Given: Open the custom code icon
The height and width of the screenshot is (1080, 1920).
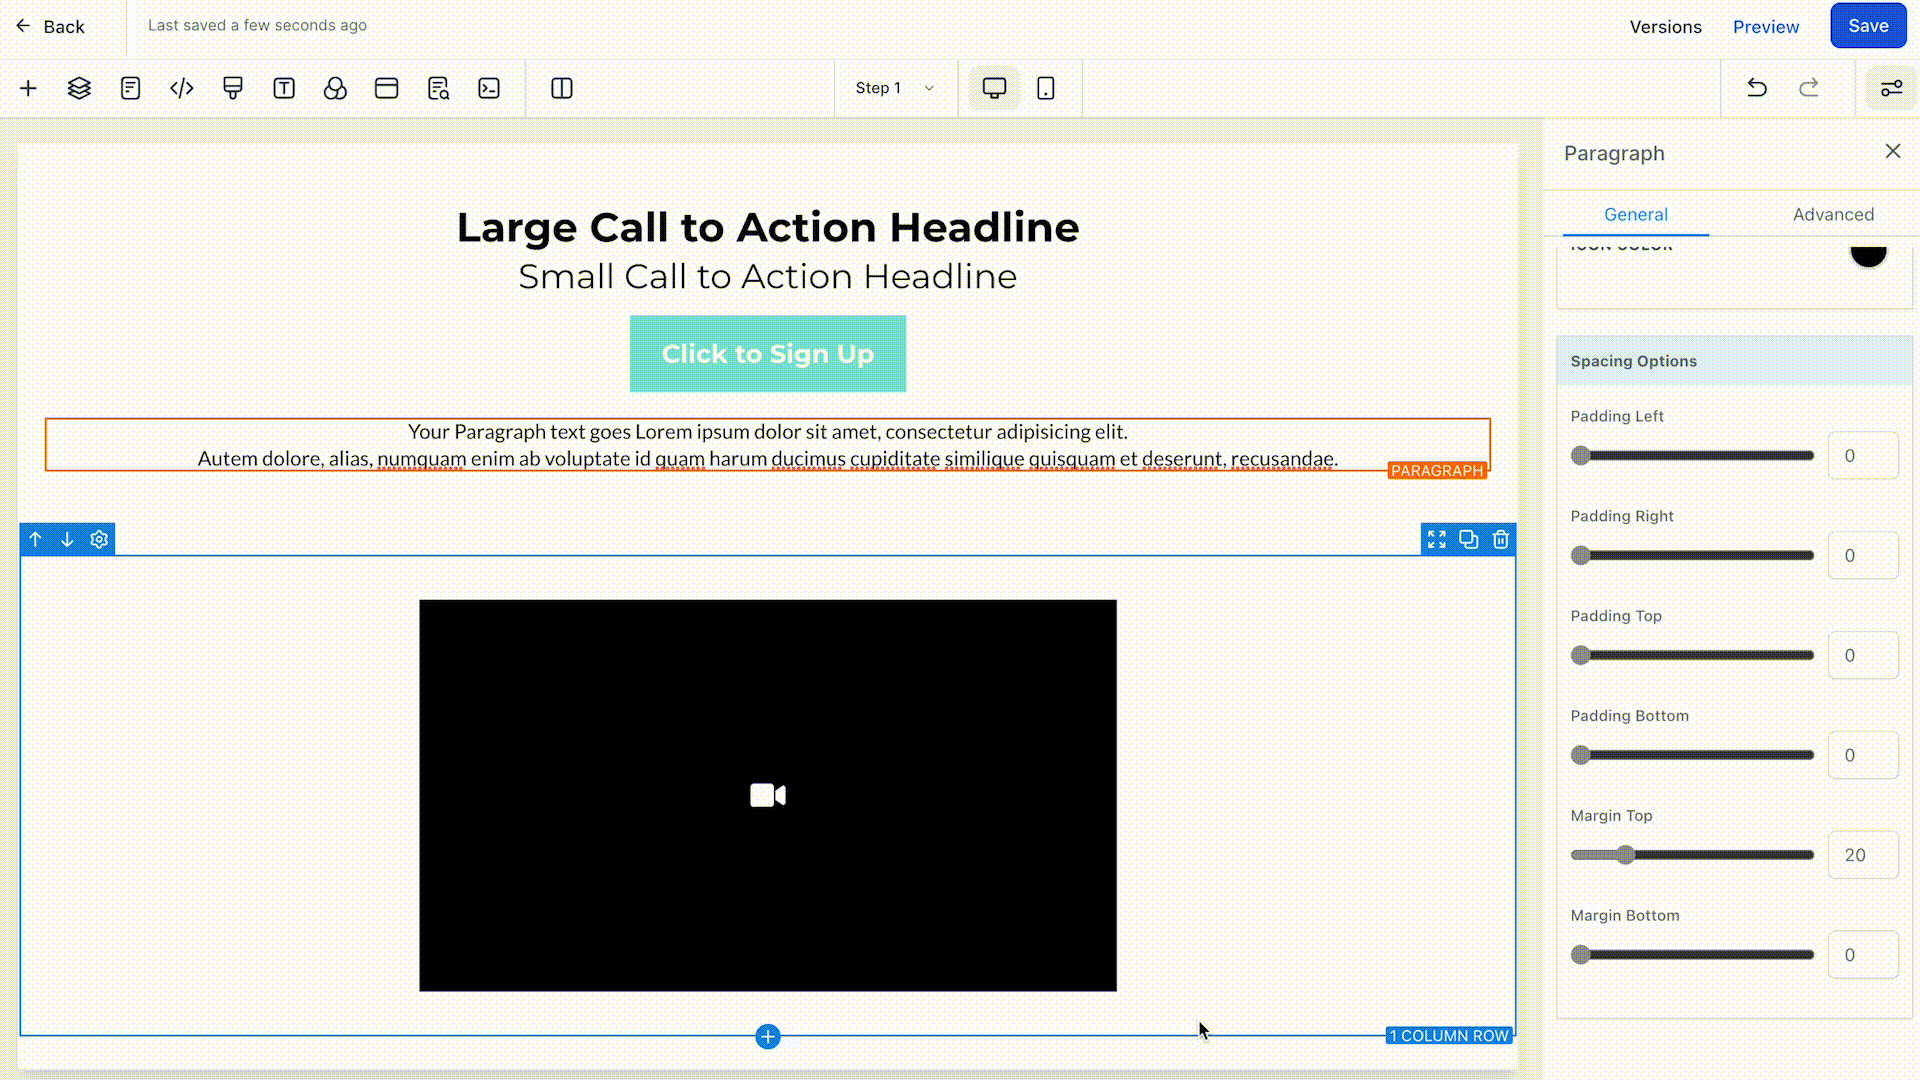Looking at the screenshot, I should pyautogui.click(x=182, y=88).
